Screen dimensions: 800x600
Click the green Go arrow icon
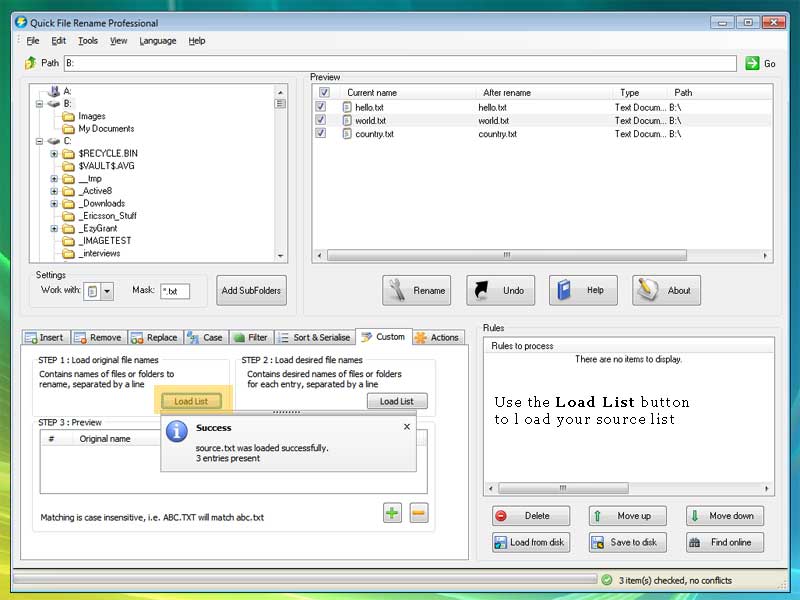[x=752, y=63]
